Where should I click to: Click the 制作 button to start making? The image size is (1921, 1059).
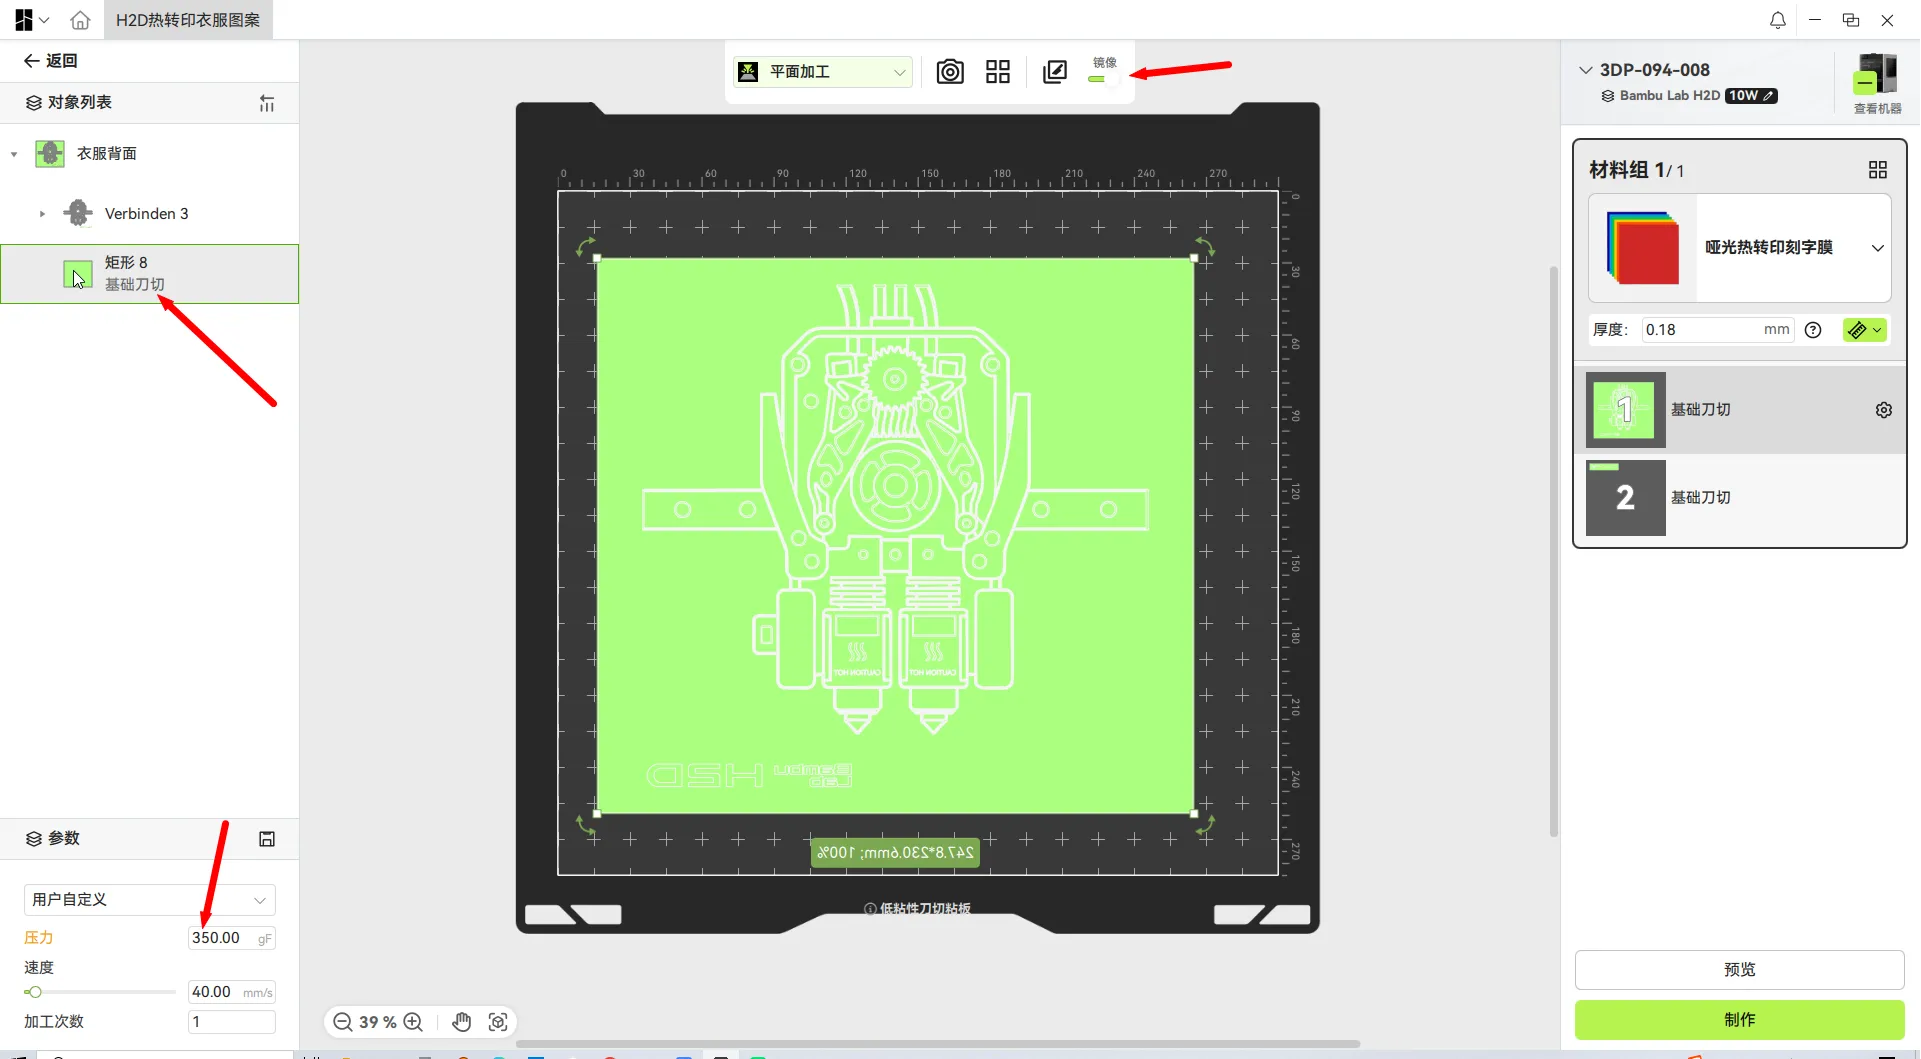point(1739,1019)
